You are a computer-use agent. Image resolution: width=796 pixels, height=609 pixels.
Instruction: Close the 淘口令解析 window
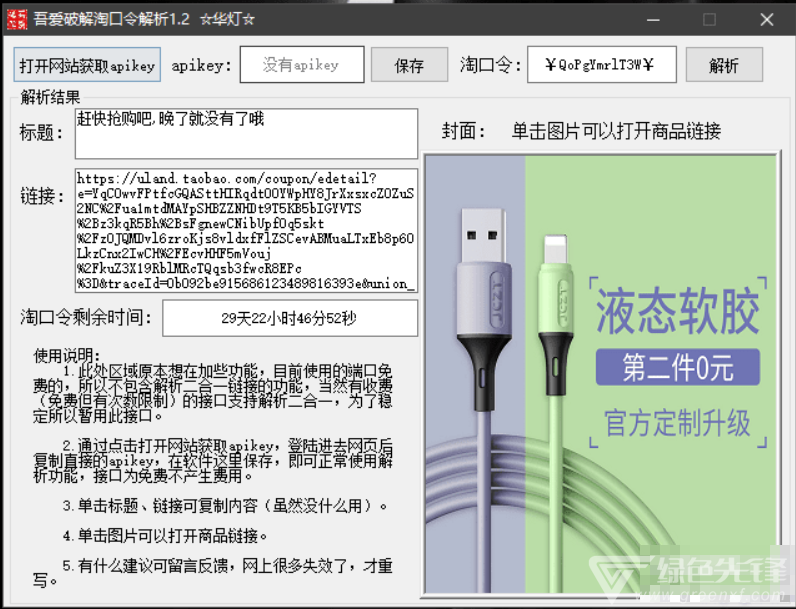(767, 20)
